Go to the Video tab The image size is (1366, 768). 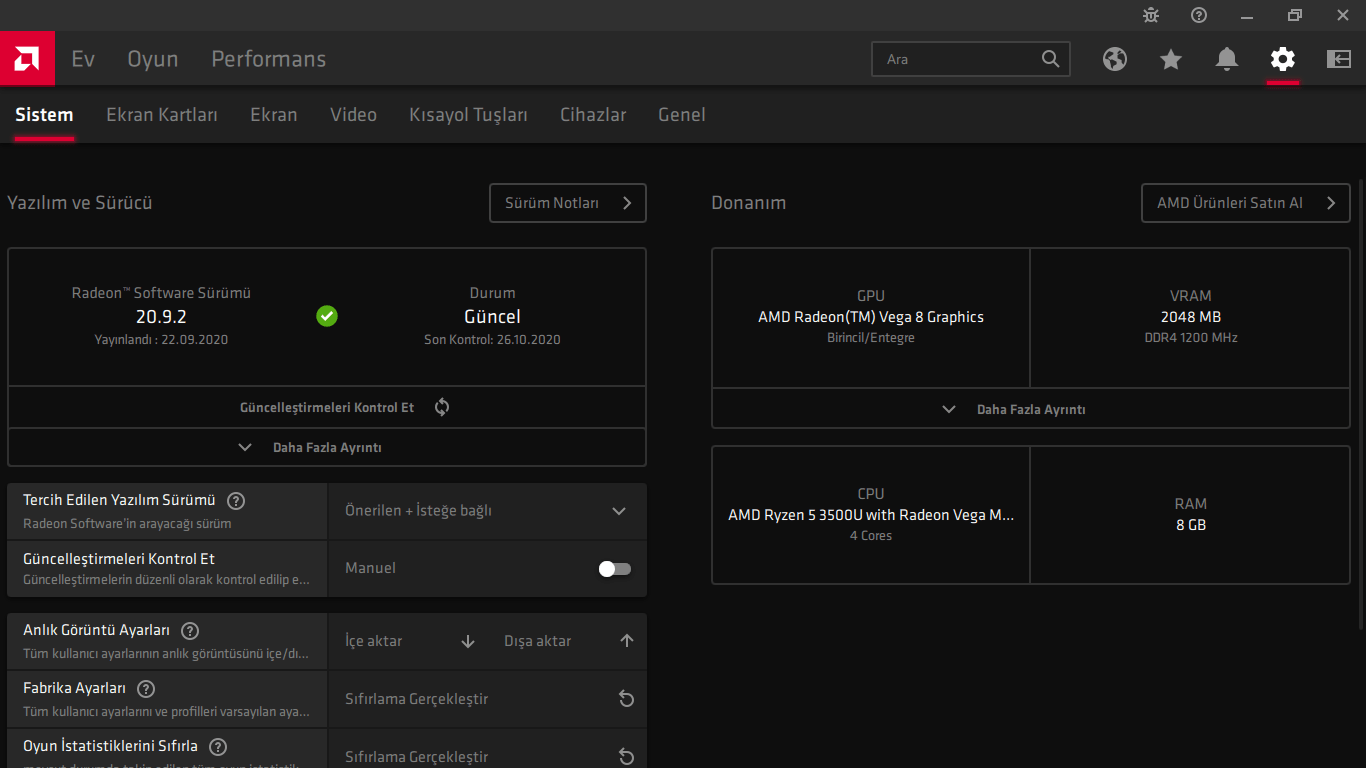354,115
